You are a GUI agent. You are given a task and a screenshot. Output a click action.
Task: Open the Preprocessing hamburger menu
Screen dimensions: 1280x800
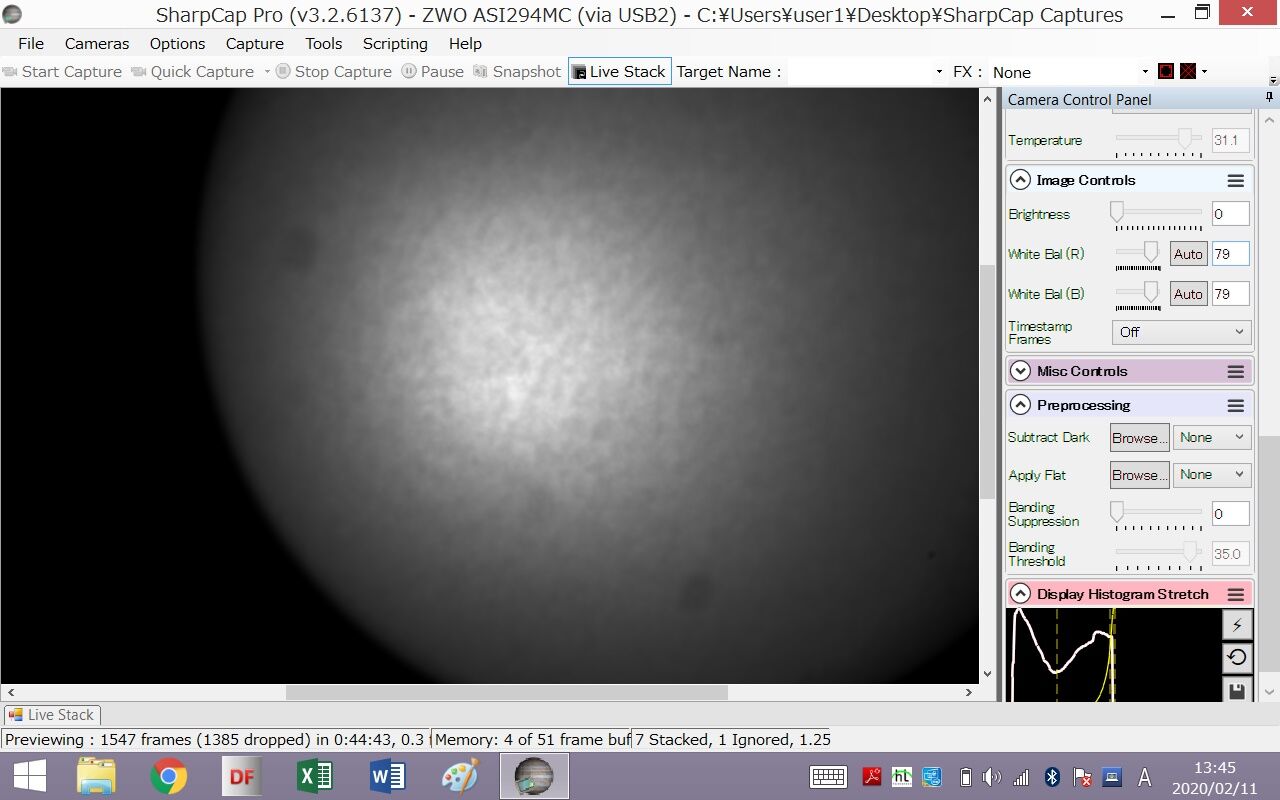point(1236,405)
